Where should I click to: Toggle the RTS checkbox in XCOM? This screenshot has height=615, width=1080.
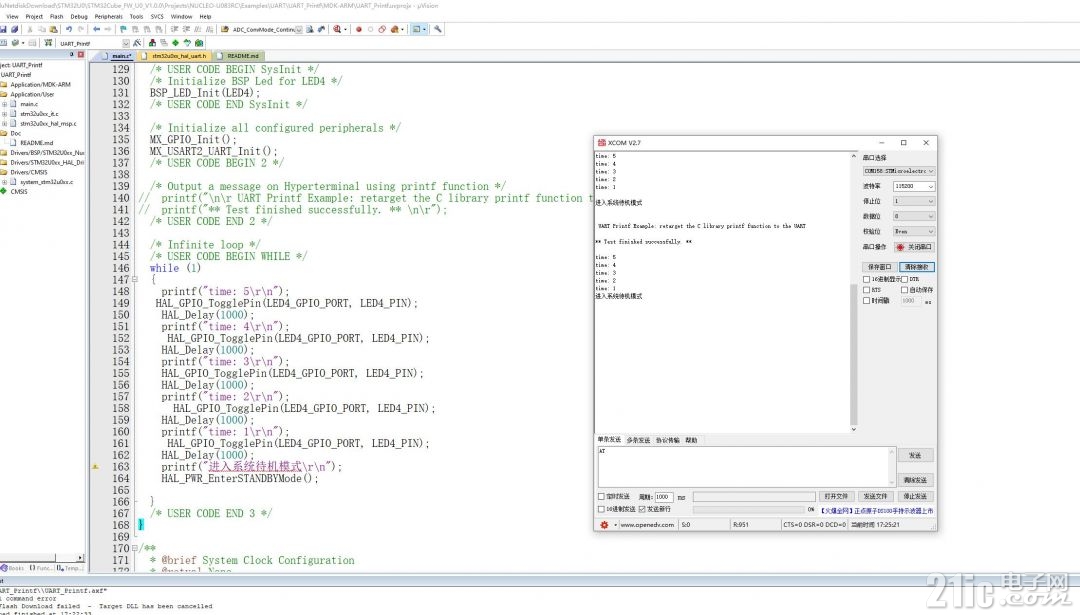pyautogui.click(x=866, y=290)
